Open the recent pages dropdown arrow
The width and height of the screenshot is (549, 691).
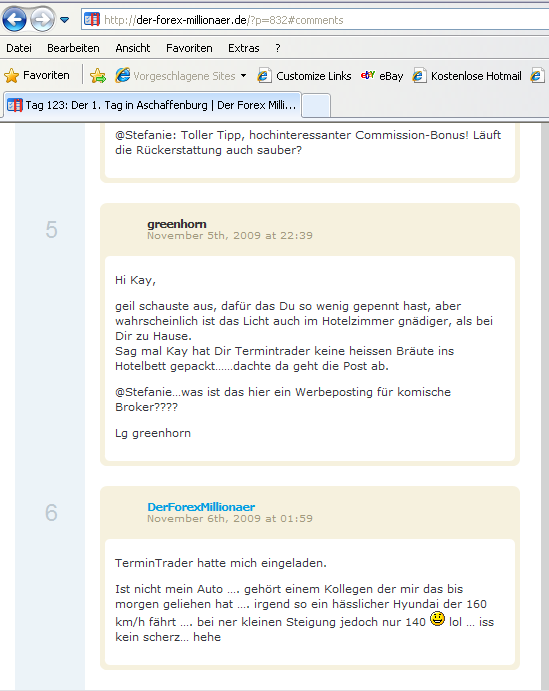click(64, 20)
